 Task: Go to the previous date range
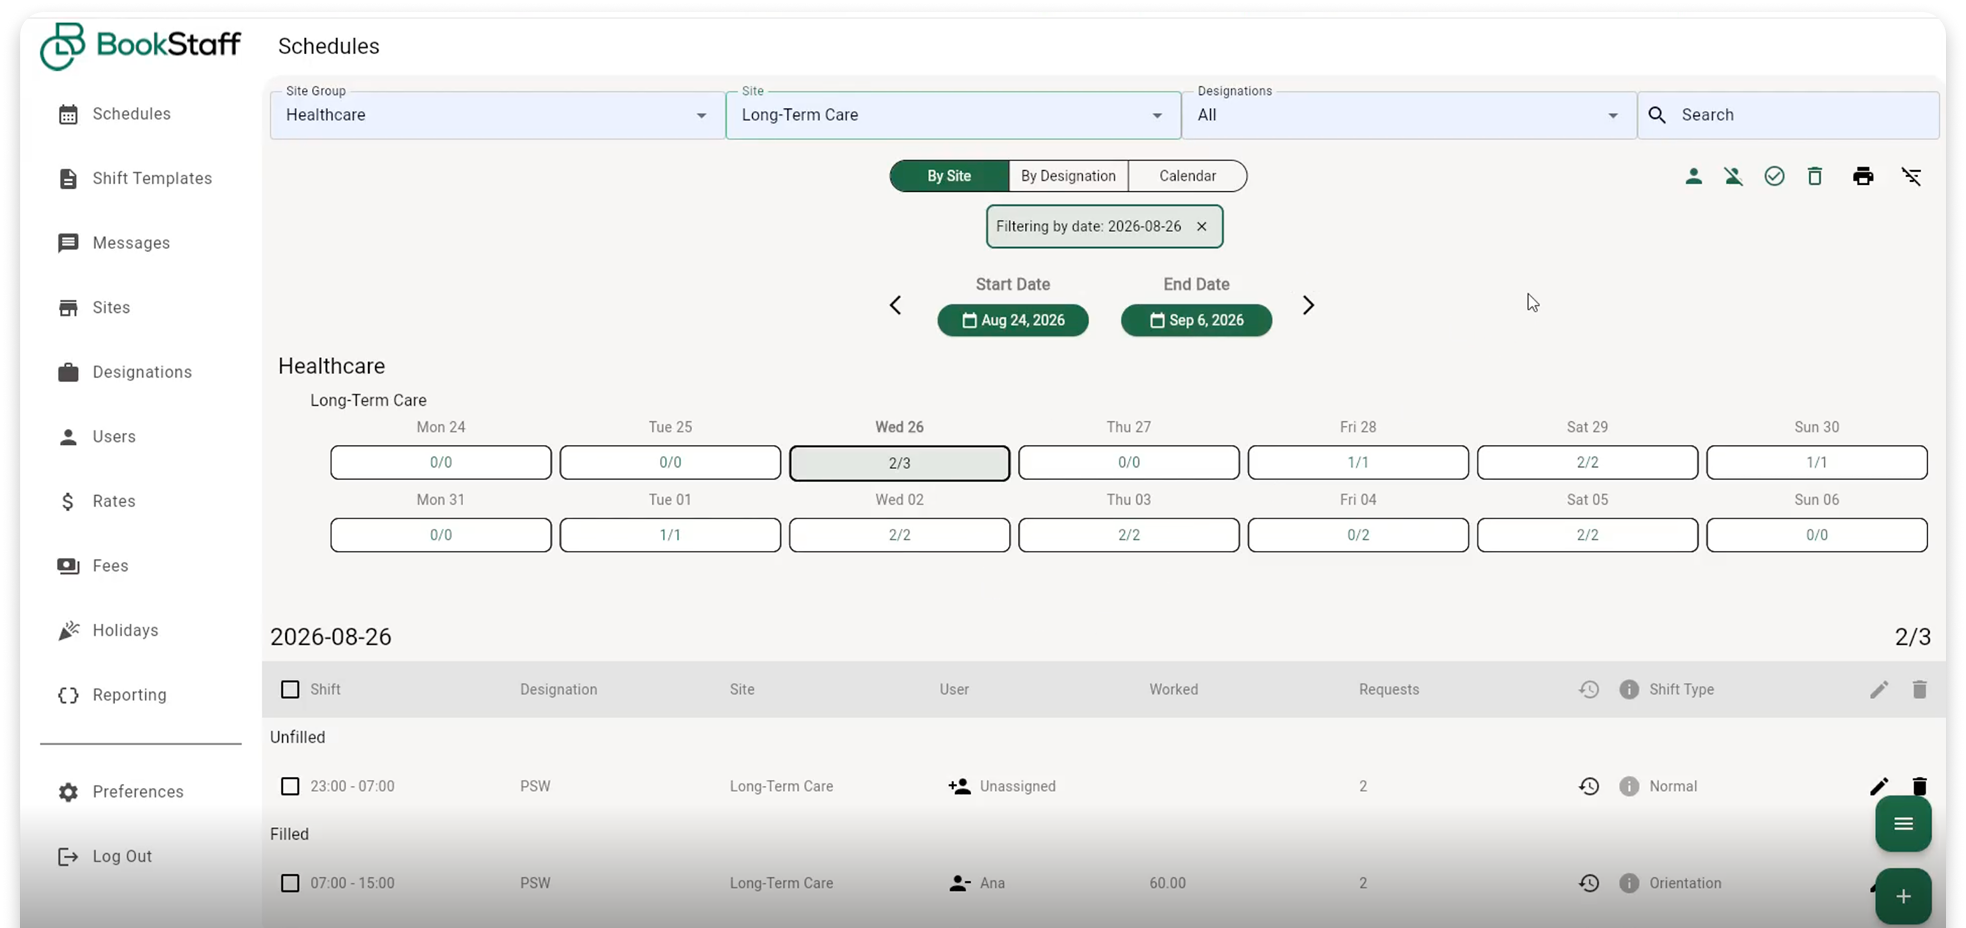[895, 305]
